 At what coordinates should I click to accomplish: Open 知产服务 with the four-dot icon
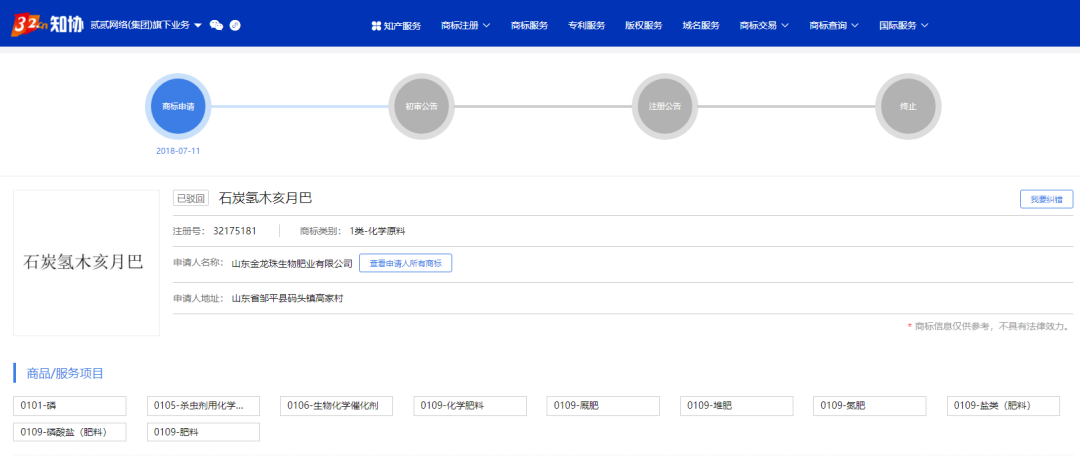(396, 25)
